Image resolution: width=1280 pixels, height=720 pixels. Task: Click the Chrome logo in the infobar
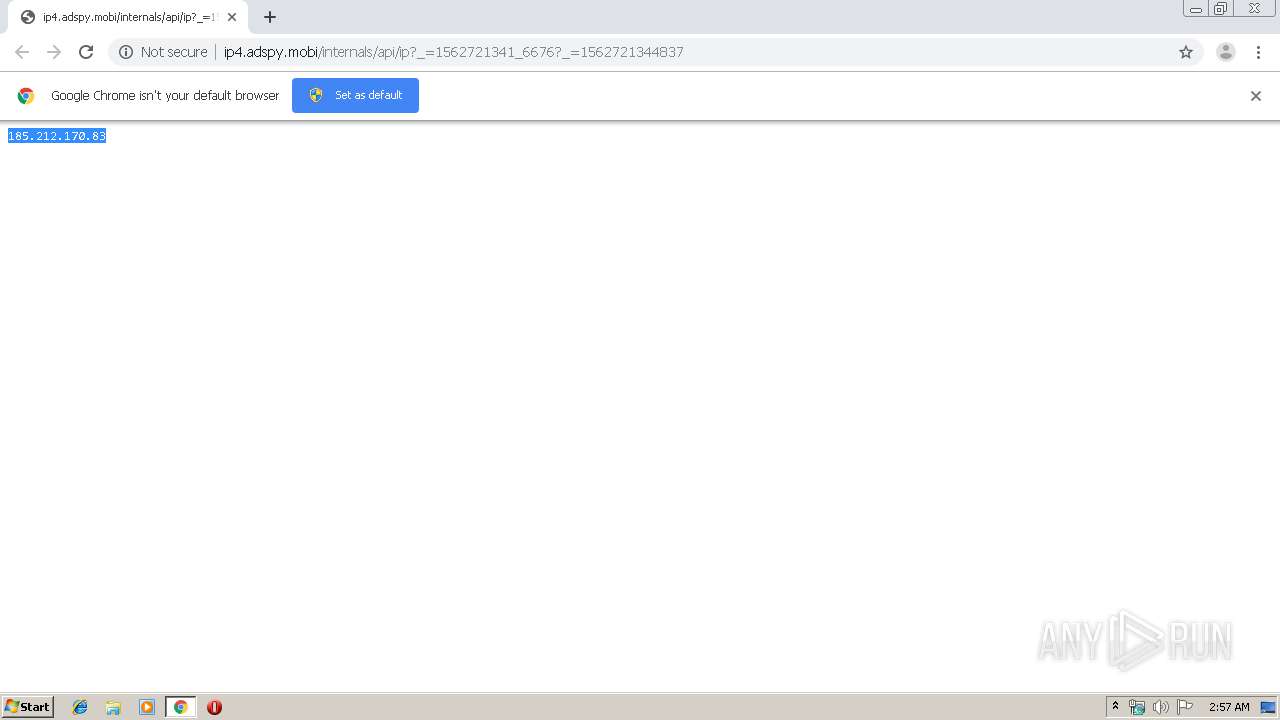(x=26, y=96)
